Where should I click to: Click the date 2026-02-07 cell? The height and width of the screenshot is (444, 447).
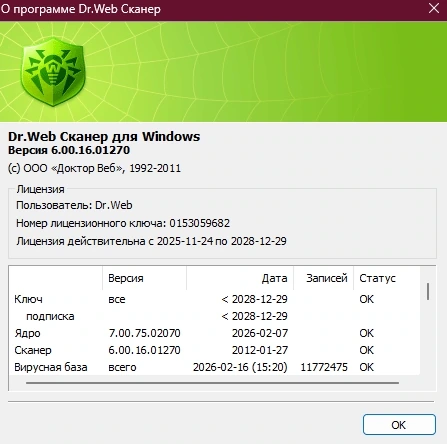(x=260, y=333)
